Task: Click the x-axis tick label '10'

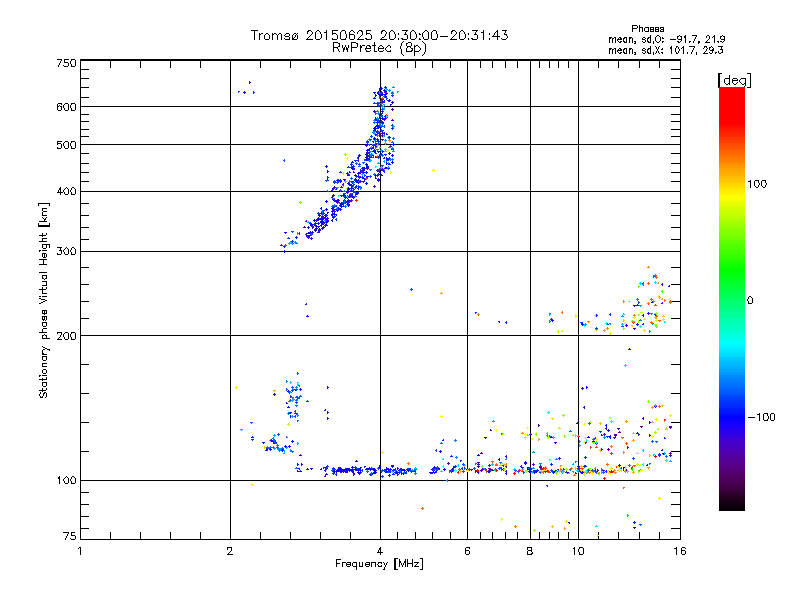Action: [578, 551]
